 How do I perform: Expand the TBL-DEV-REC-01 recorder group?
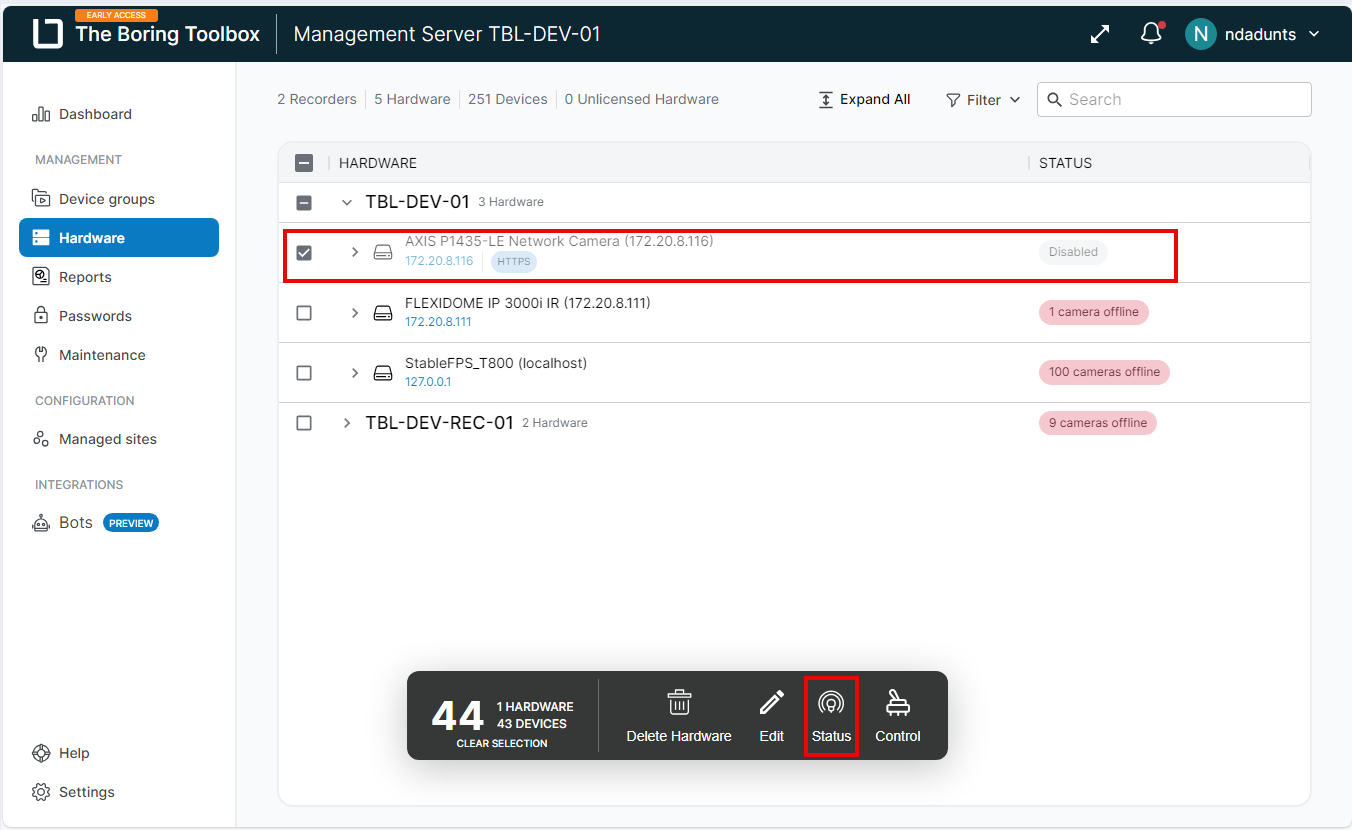[x=347, y=423]
